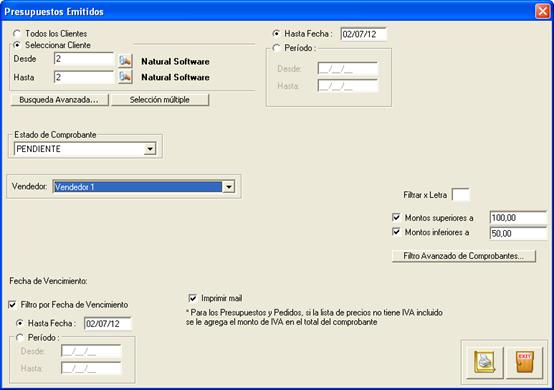This screenshot has height=390, width=554.
Task: Click the Filtrar x Letra input box
Action: click(x=461, y=194)
